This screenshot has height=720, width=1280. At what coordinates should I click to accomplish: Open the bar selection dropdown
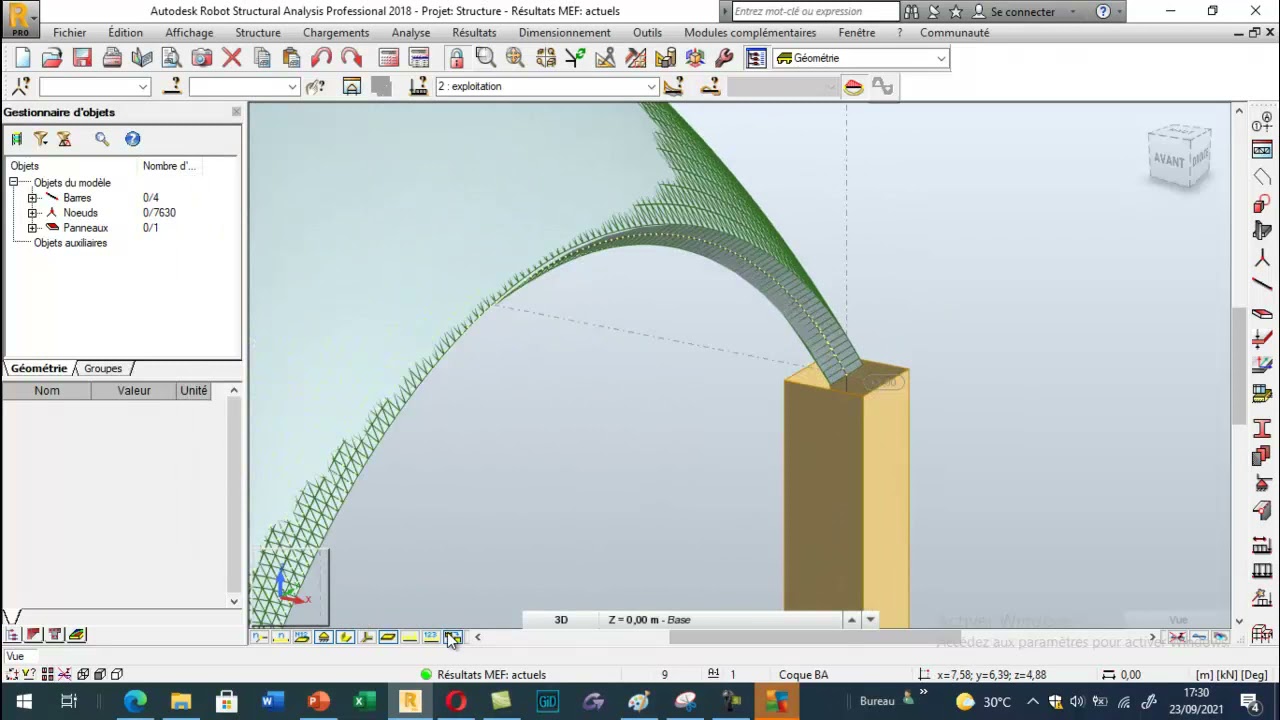pyautogui.click(x=244, y=86)
